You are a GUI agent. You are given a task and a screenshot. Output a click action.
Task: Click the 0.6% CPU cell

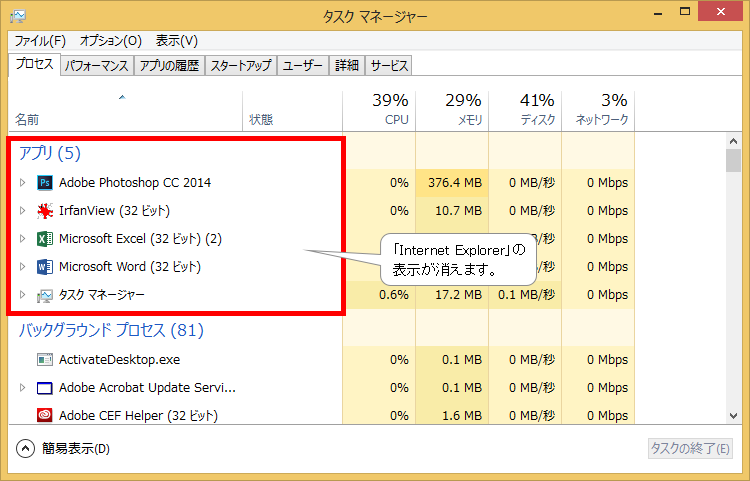coord(379,295)
